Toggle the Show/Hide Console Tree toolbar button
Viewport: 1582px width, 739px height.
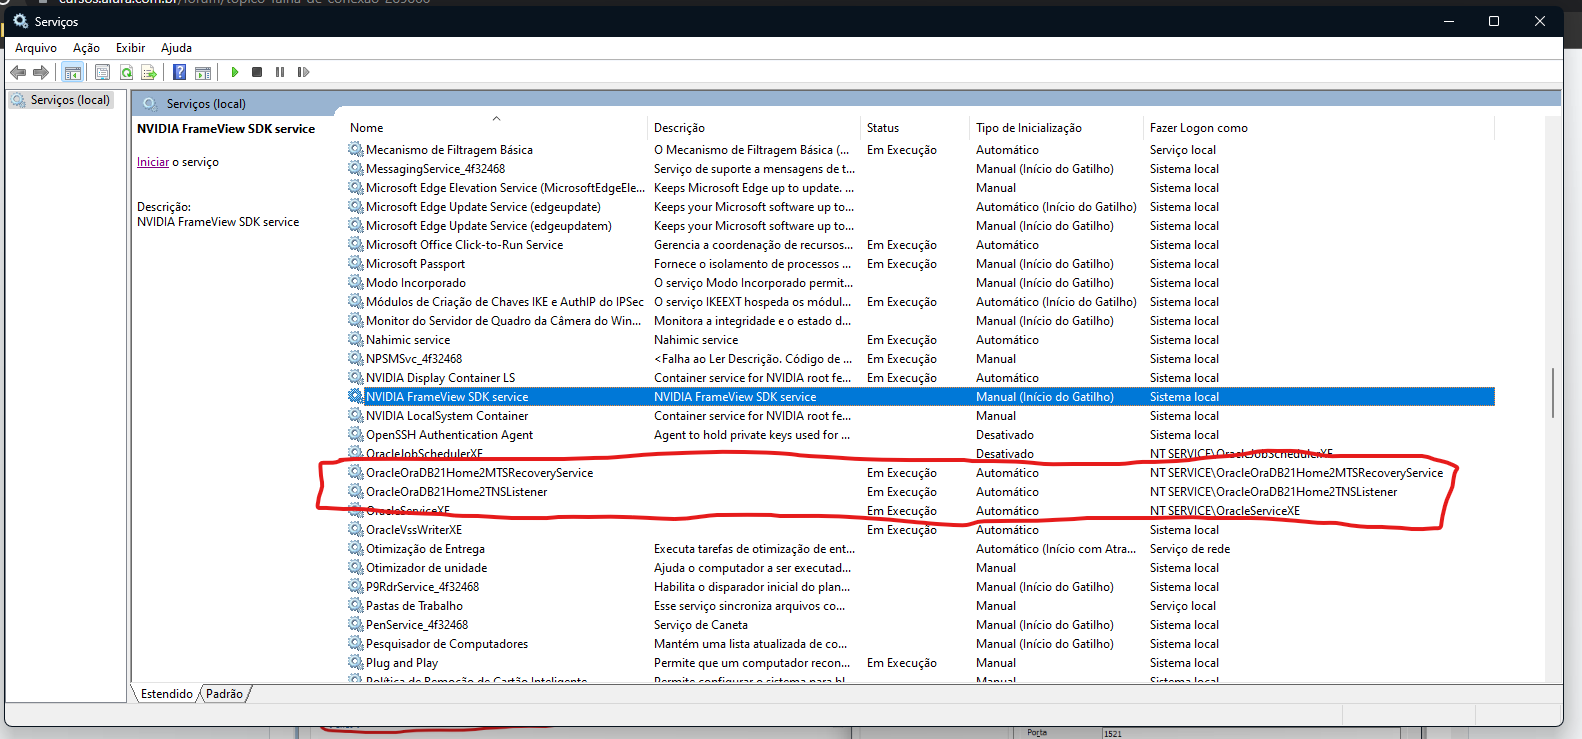click(72, 72)
